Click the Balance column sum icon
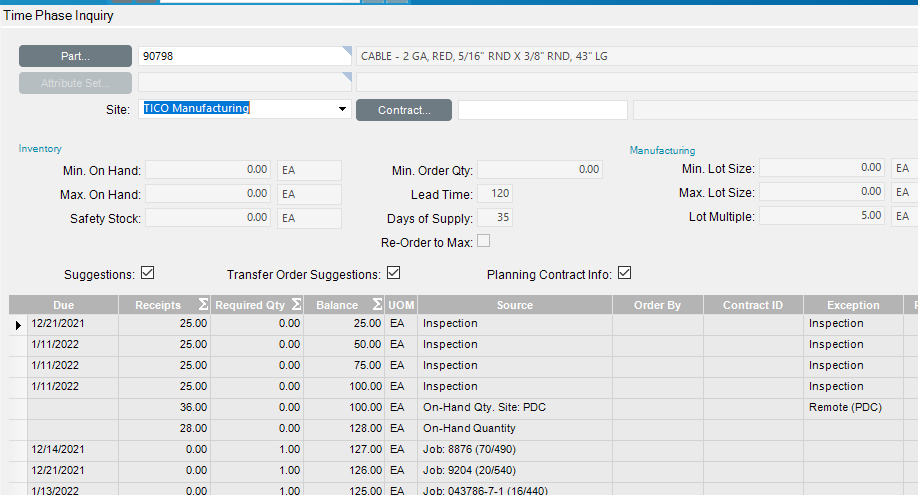Screen dimensions: 918x495 [378, 305]
